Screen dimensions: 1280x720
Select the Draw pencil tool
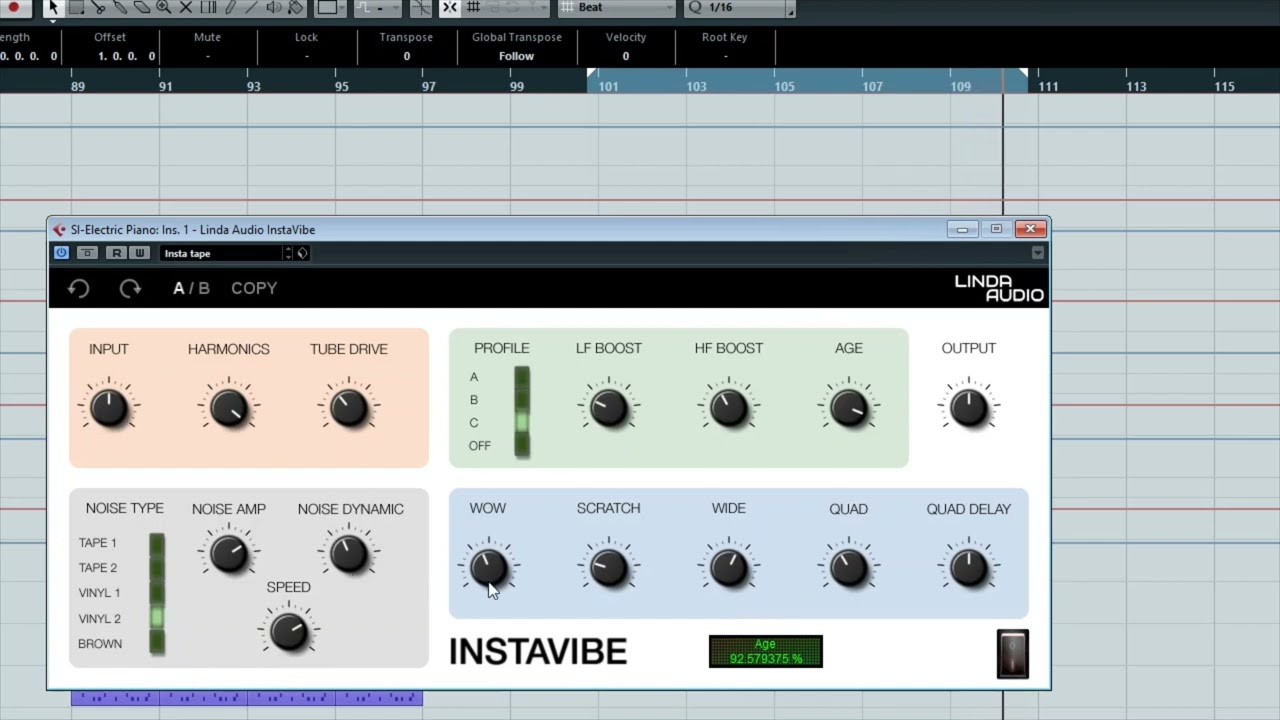click(230, 7)
